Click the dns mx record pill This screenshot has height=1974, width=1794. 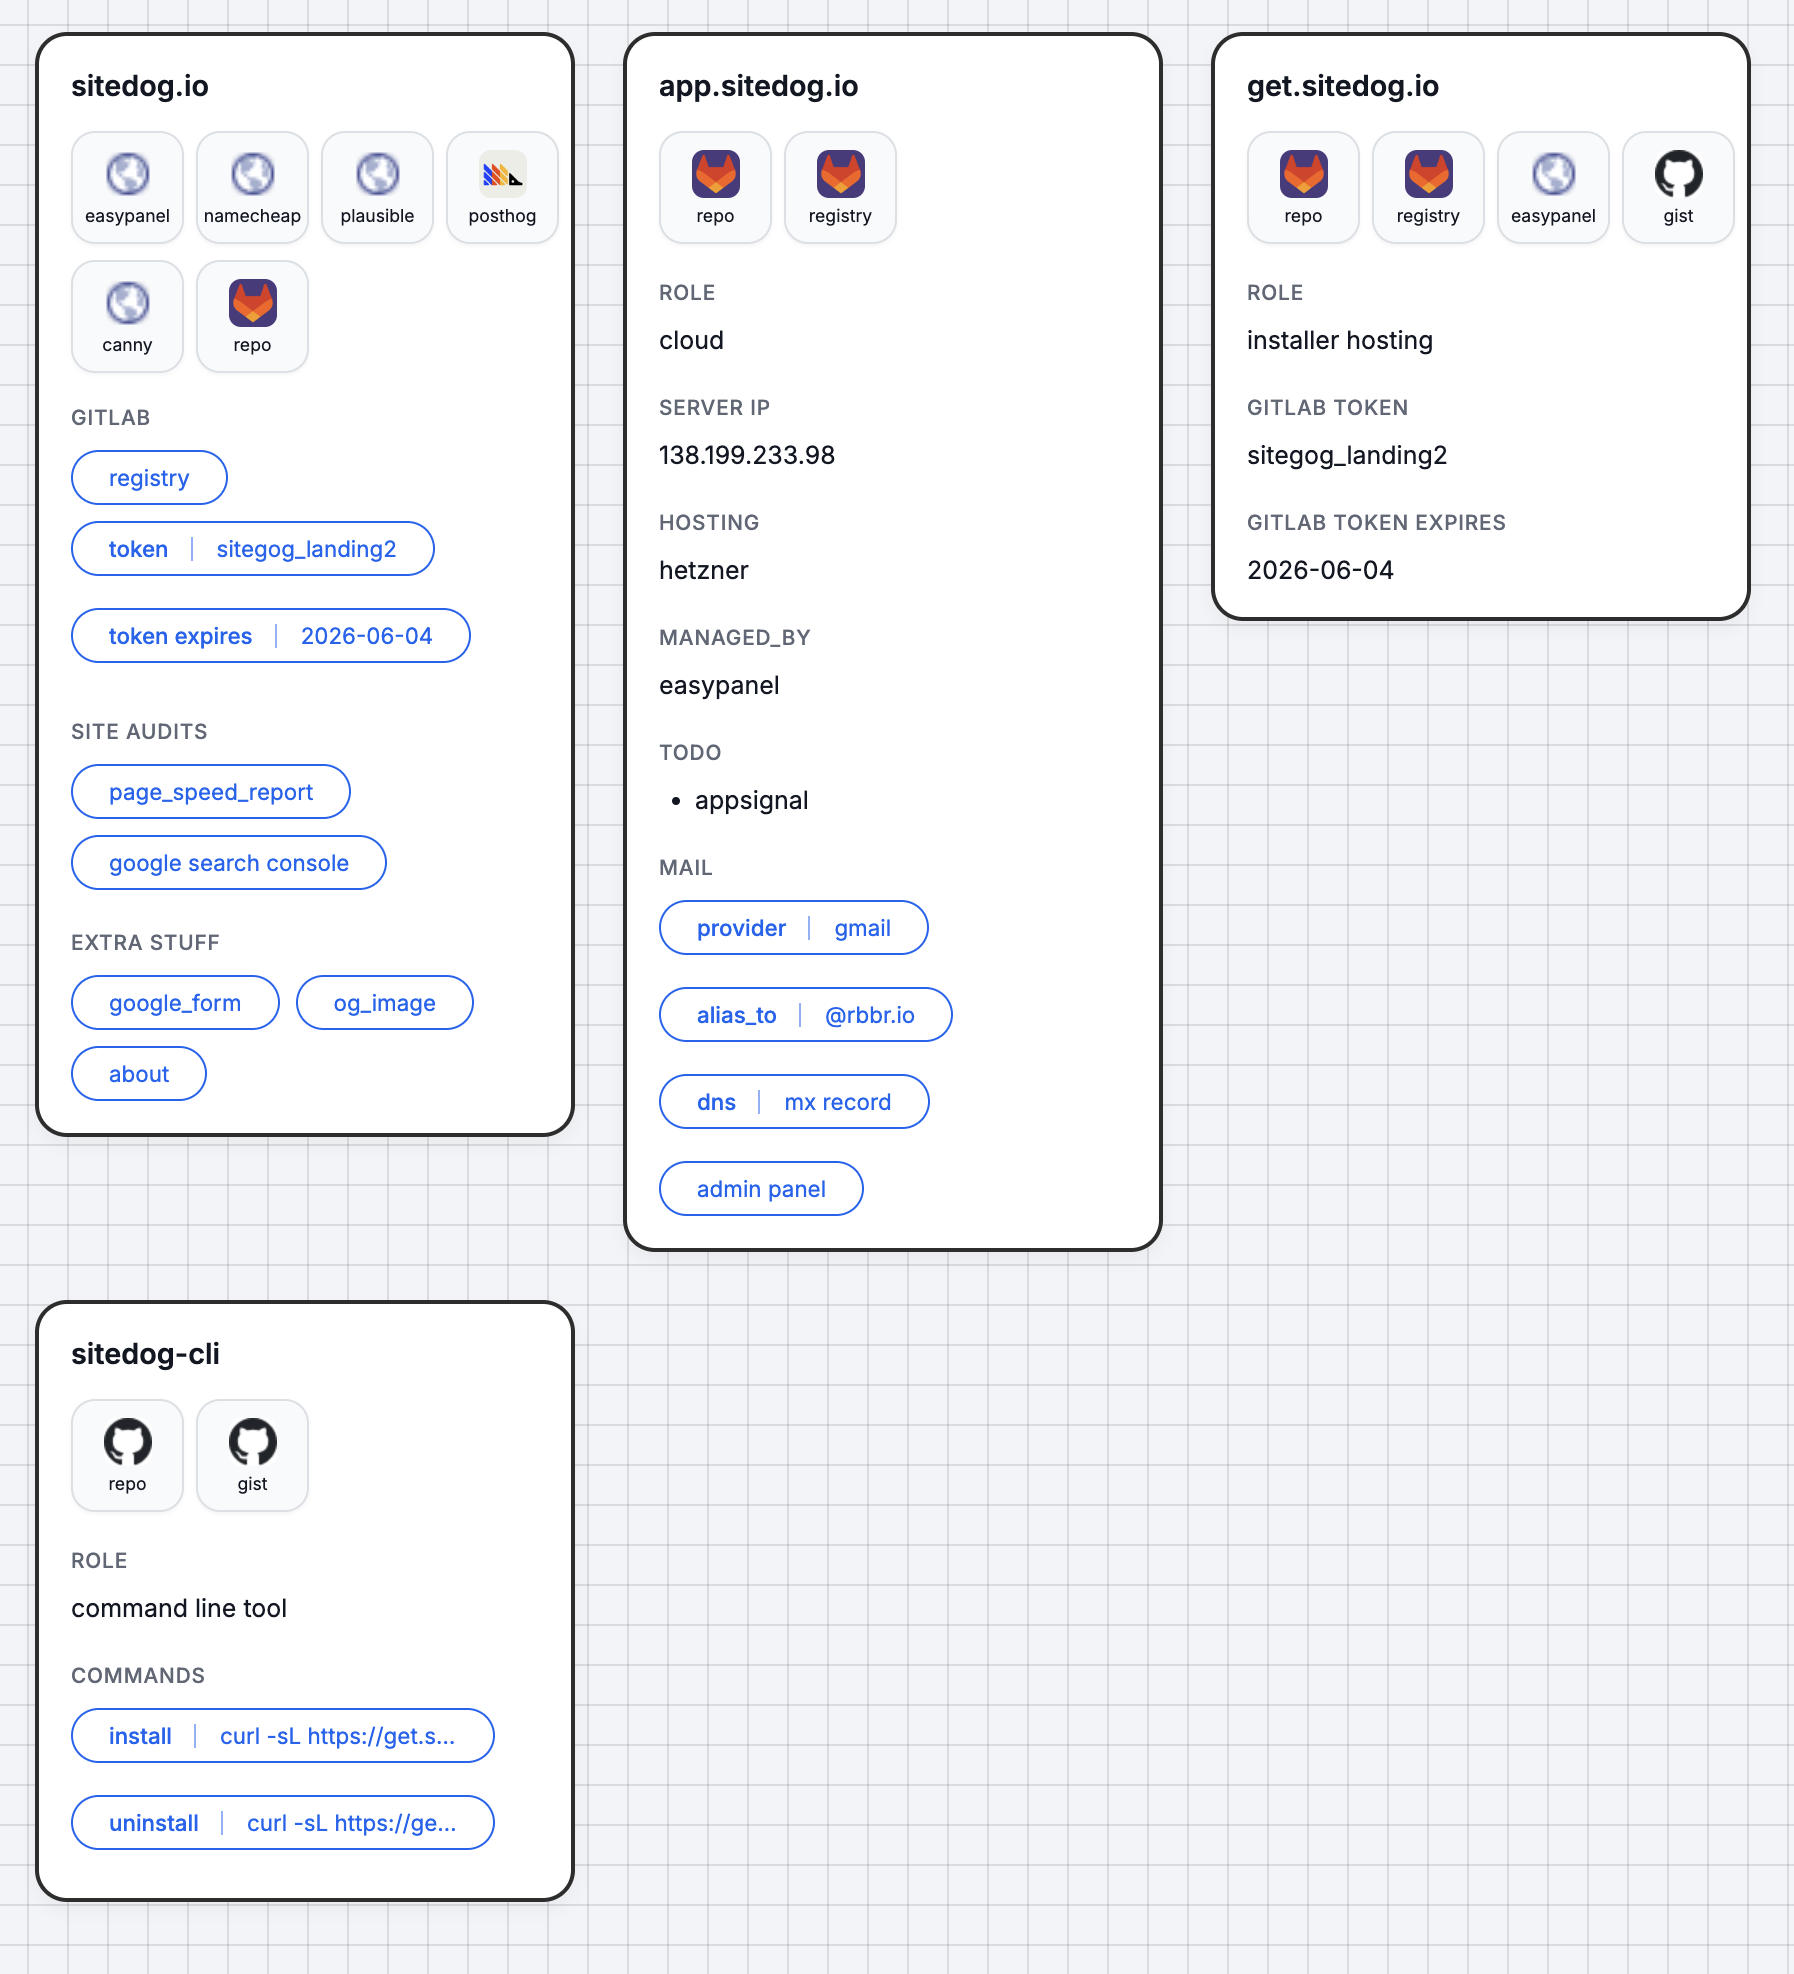pyautogui.click(x=794, y=1102)
